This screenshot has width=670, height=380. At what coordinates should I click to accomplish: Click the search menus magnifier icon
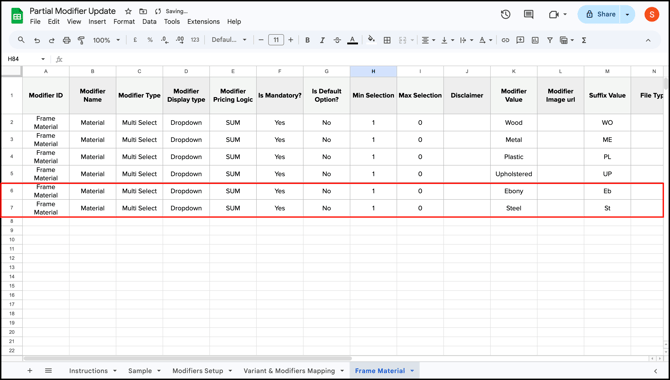pos(21,40)
